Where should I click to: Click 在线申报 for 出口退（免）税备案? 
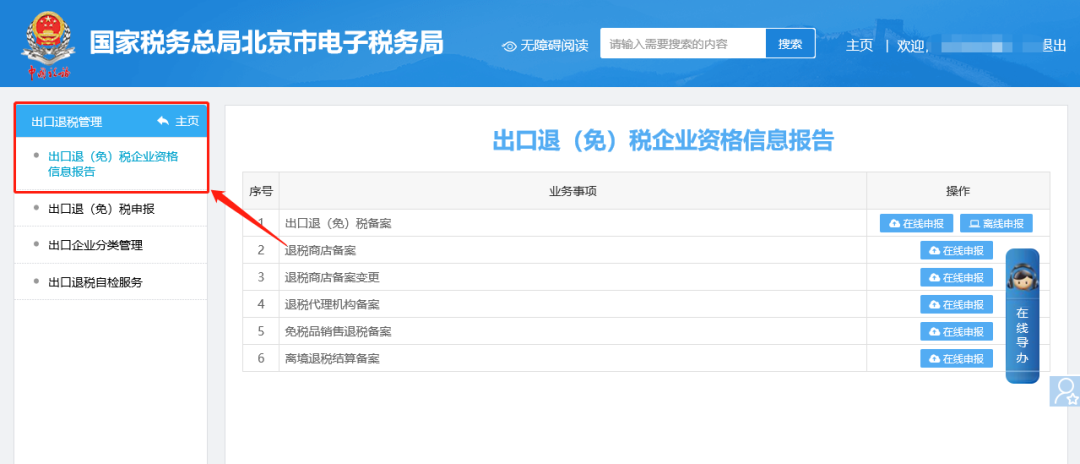pos(916,224)
